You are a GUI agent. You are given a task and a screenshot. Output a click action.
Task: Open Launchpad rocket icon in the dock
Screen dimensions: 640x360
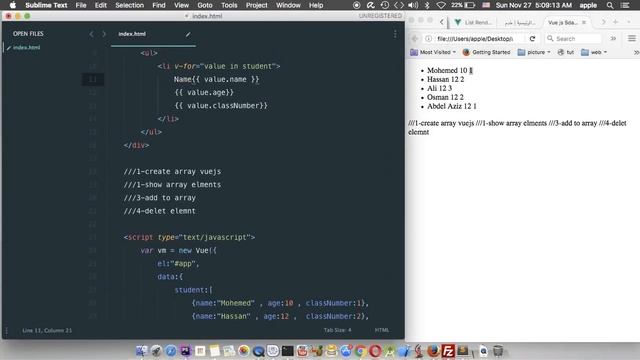click(x=156, y=351)
